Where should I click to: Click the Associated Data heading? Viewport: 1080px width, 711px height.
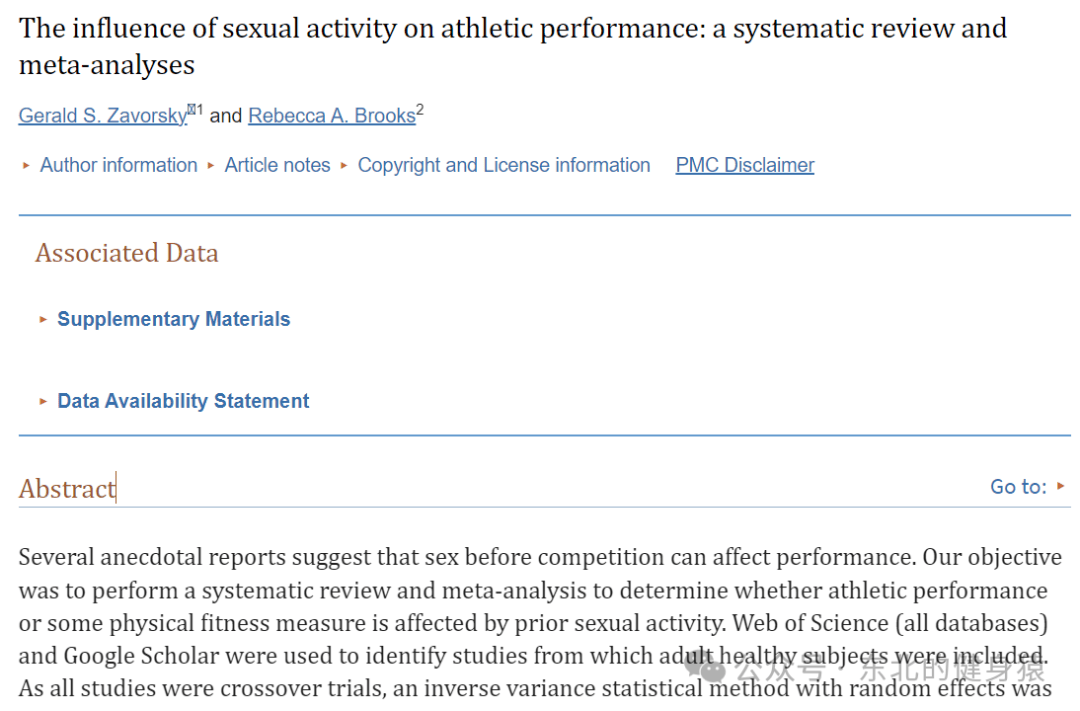click(x=127, y=253)
